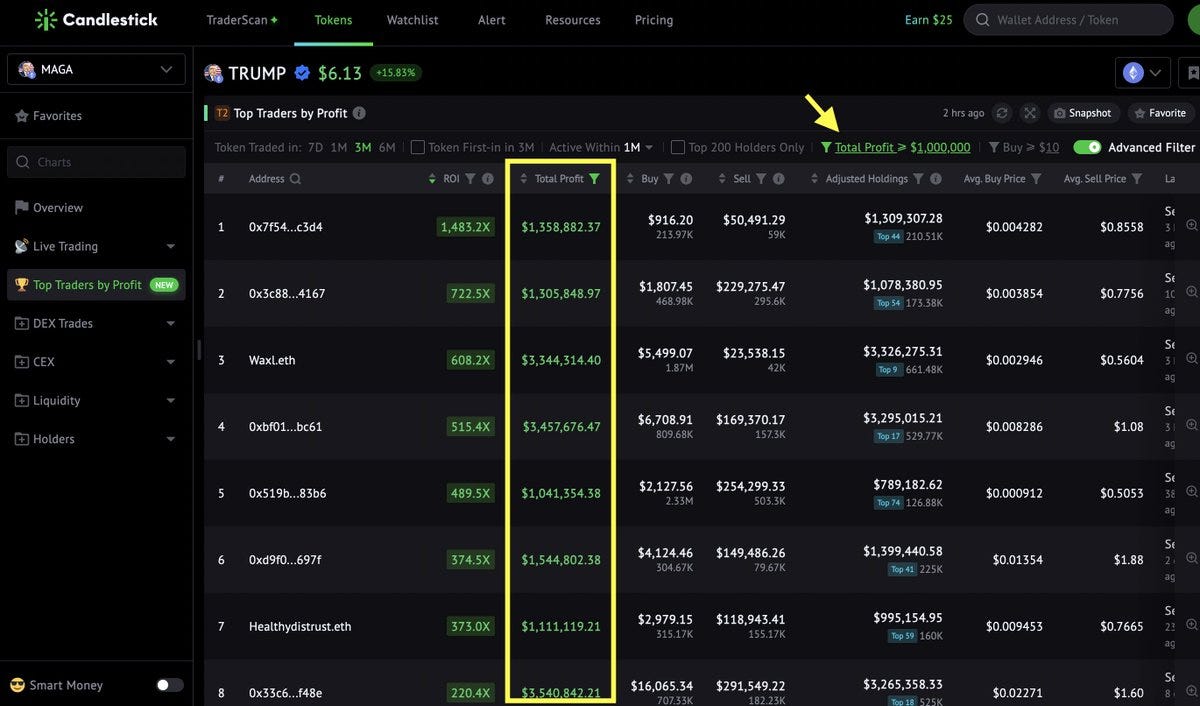Screen dimensions: 1200x706
Task: Click the Candlestick logo
Action: (95, 20)
